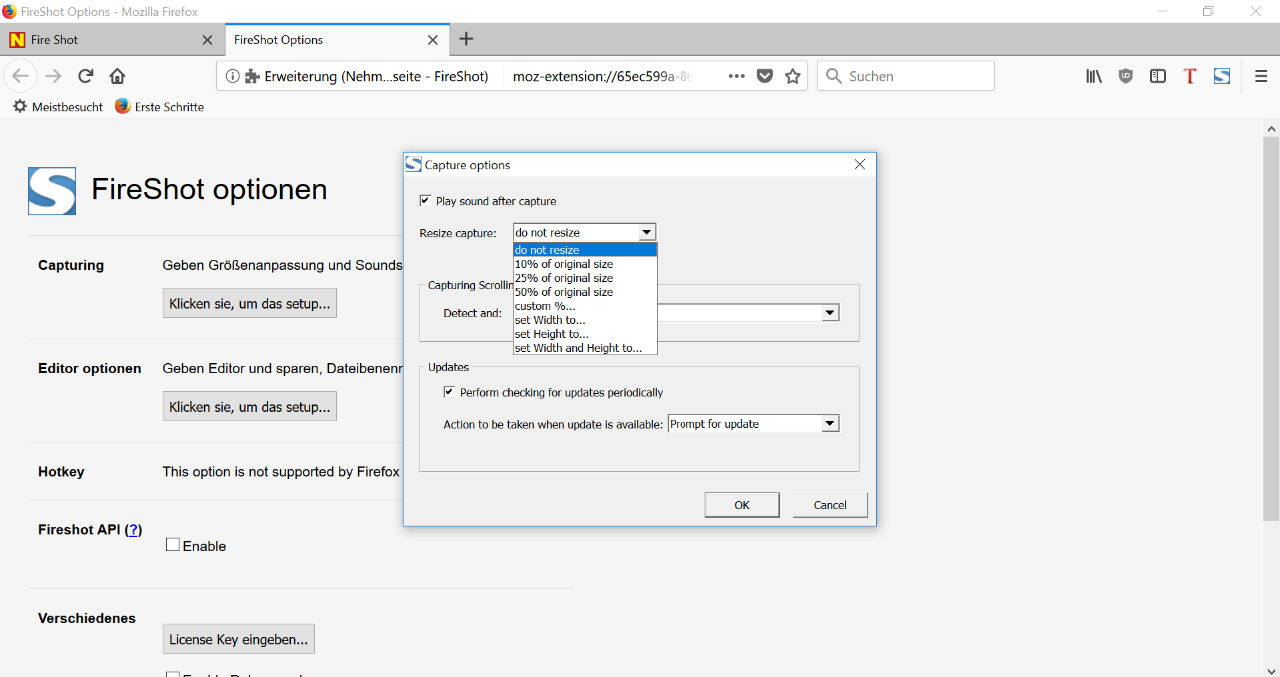1280x677 pixels.
Task: Click search magnifier icon in search box
Action: click(x=834, y=76)
